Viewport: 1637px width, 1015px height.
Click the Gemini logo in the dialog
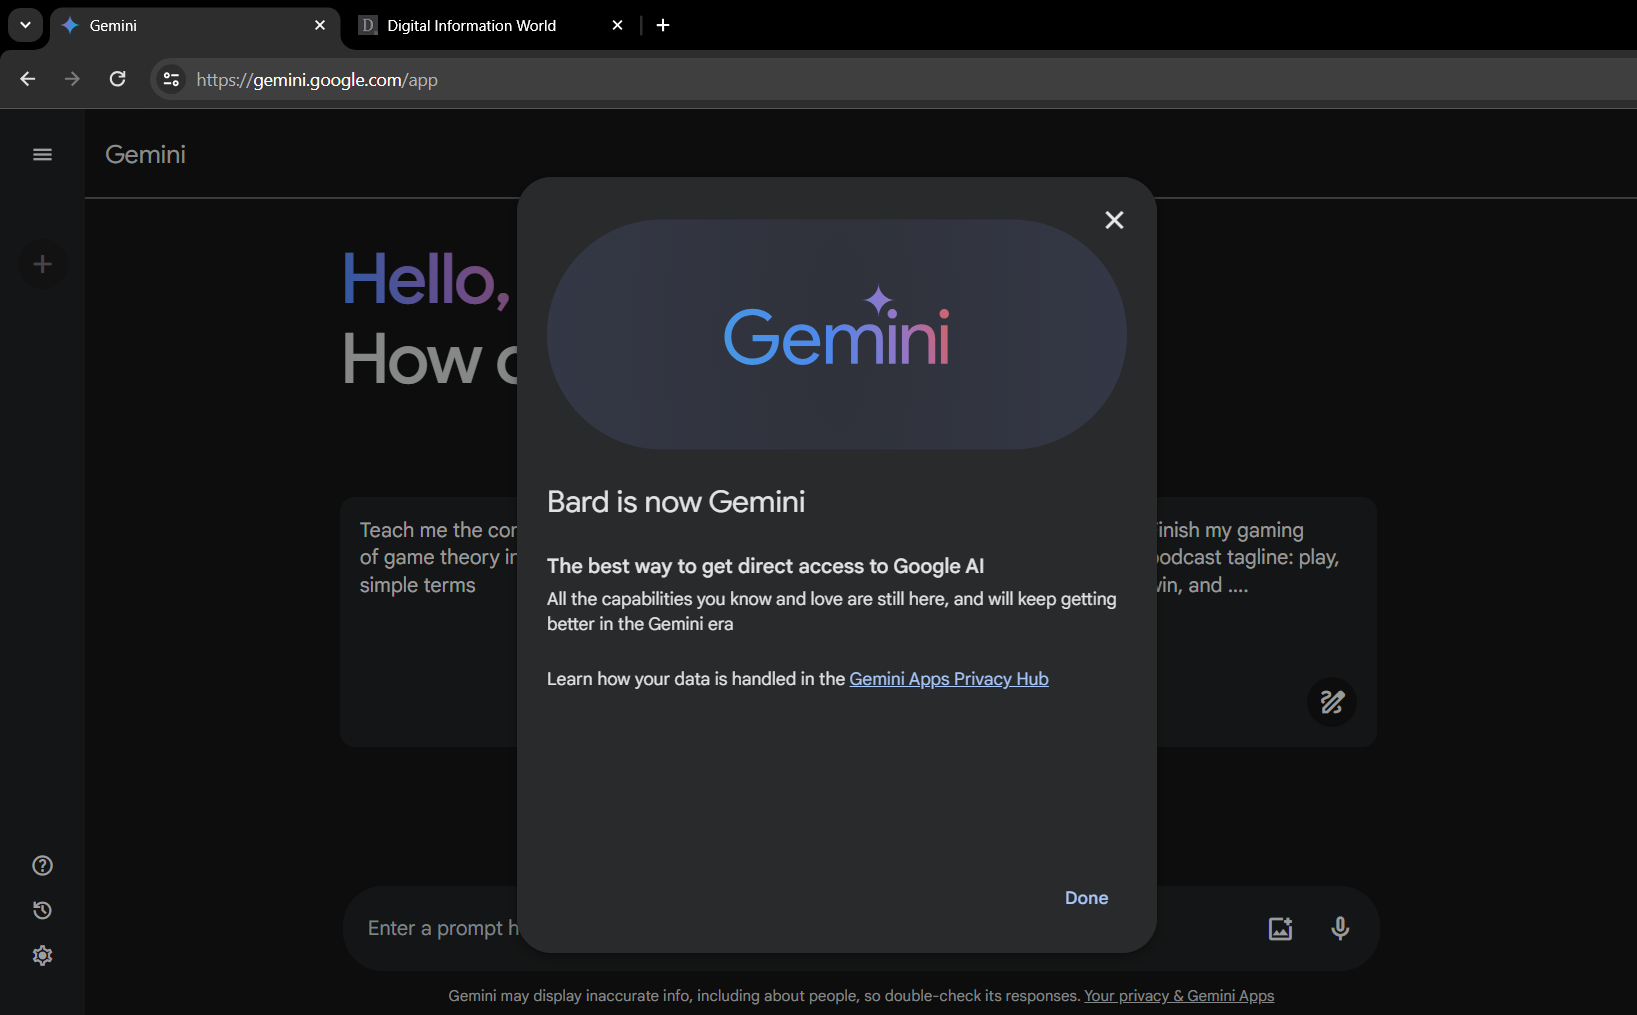click(836, 326)
